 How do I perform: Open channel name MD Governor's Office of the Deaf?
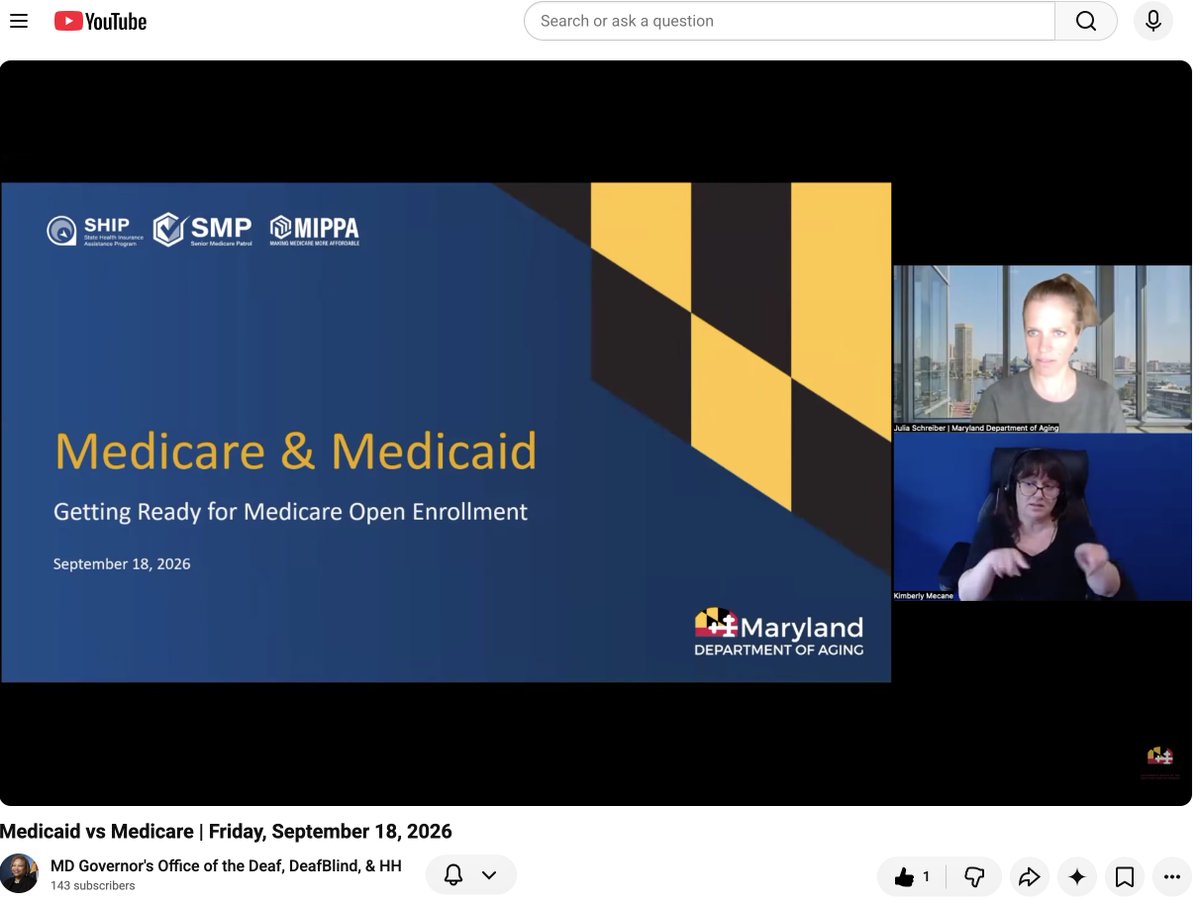pos(226,866)
